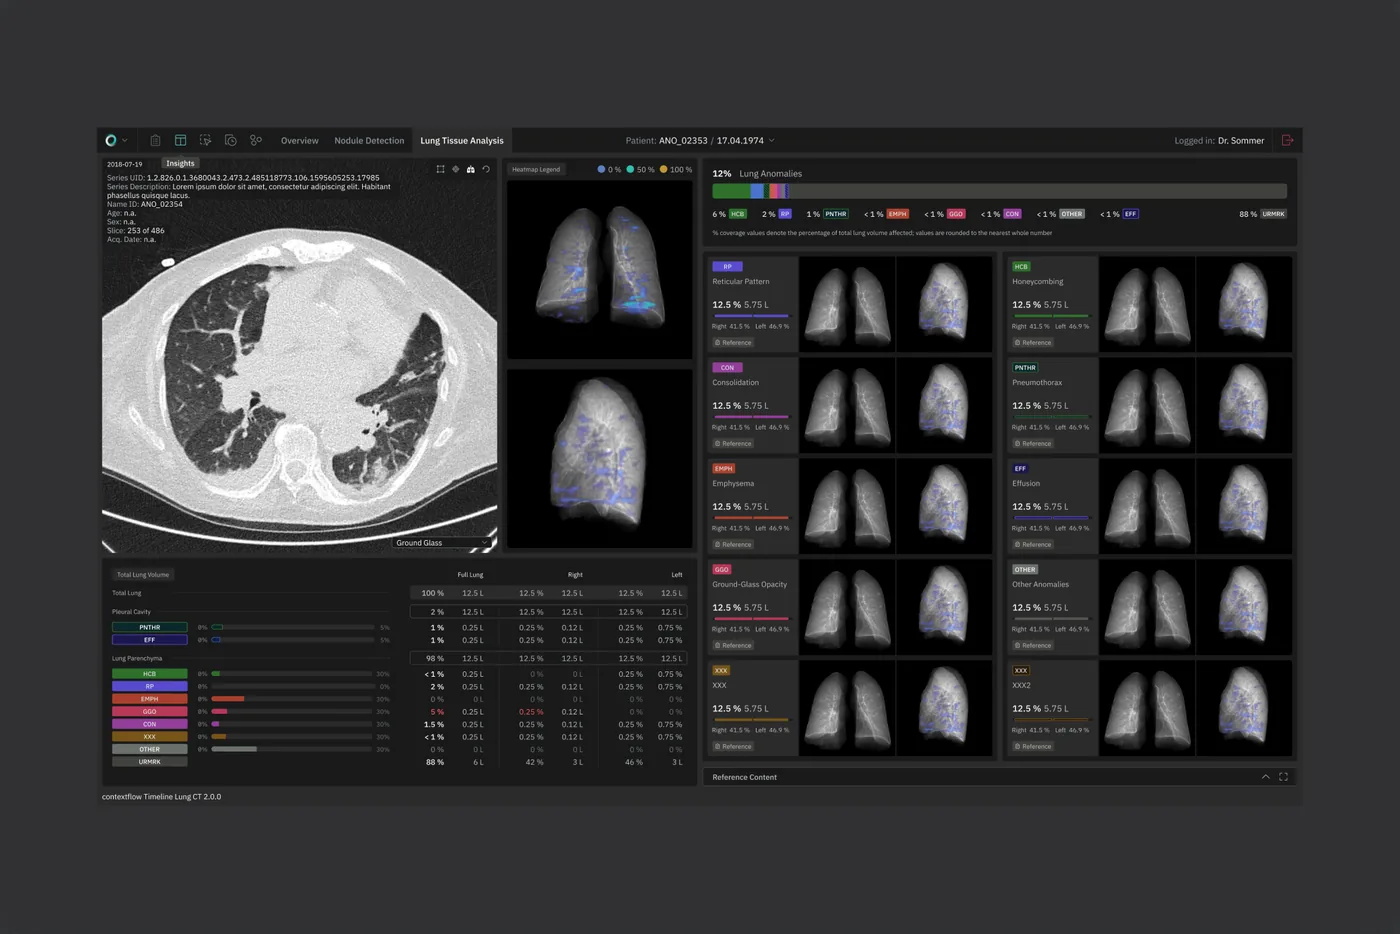Reset the CT viewer with the undo icon

pyautogui.click(x=486, y=169)
